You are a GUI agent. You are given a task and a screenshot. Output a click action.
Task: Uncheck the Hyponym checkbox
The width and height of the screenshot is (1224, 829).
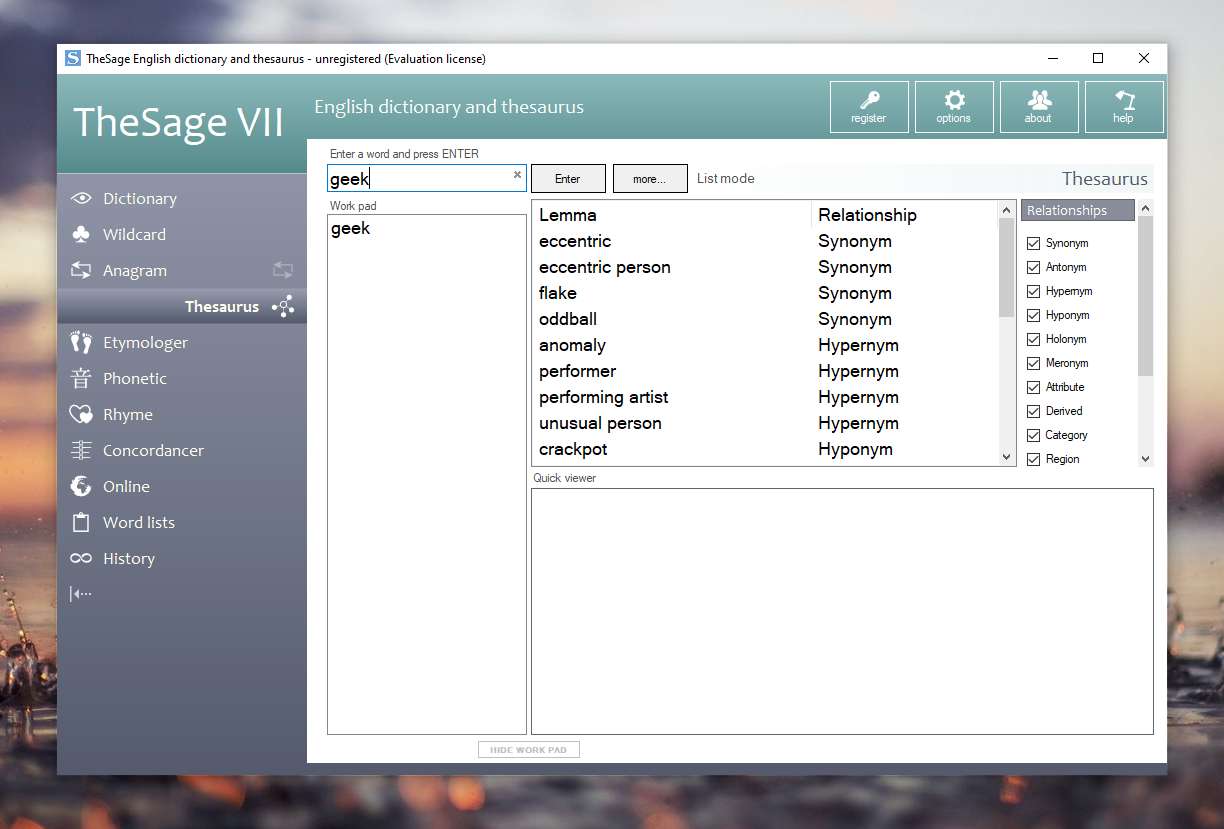[x=1034, y=315]
